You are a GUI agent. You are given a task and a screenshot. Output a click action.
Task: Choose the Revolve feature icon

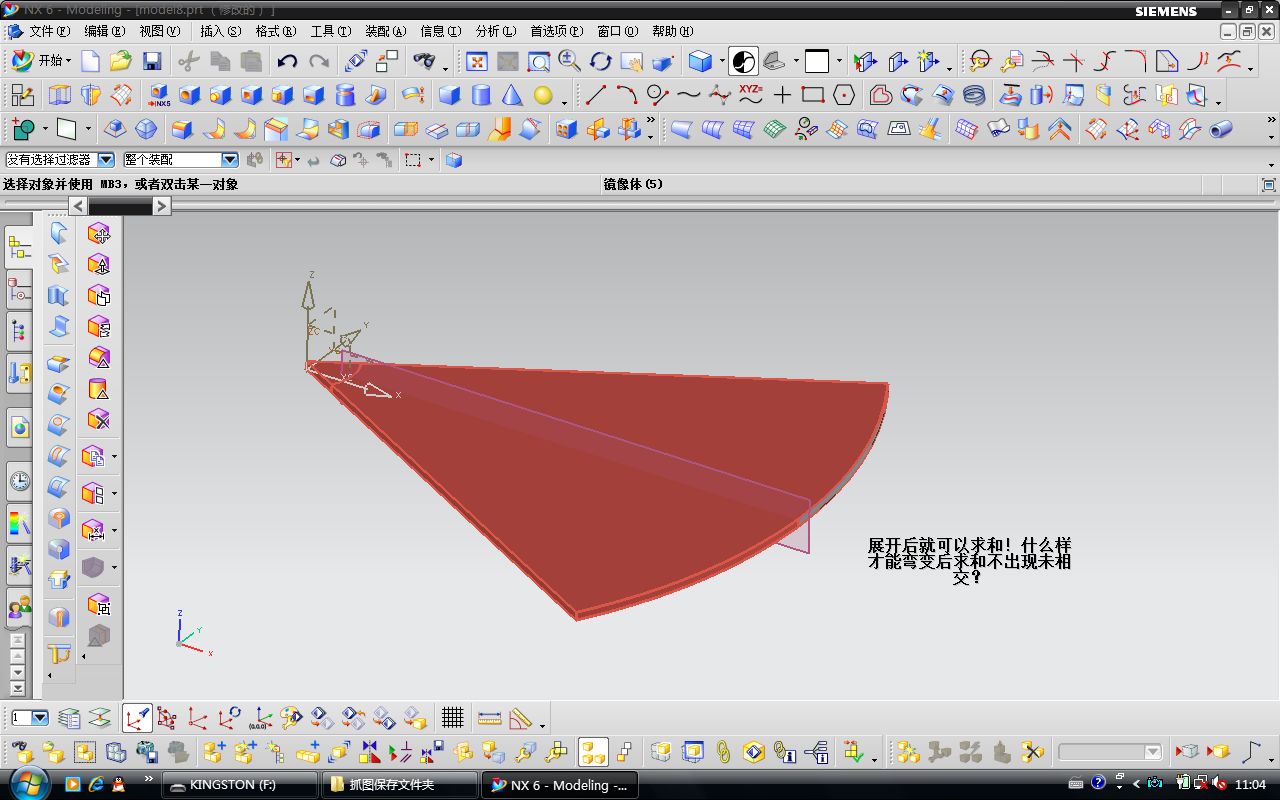tap(91, 96)
